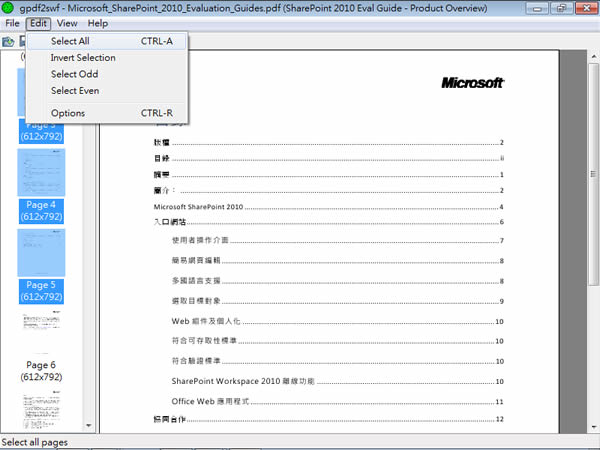Image resolution: width=600 pixels, height=450 pixels.
Task: Close the open Edit menu
Action: (x=38, y=23)
